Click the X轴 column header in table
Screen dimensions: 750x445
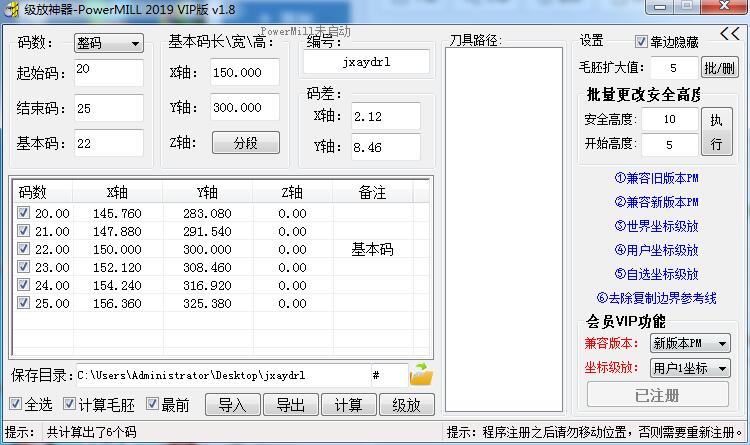117,192
